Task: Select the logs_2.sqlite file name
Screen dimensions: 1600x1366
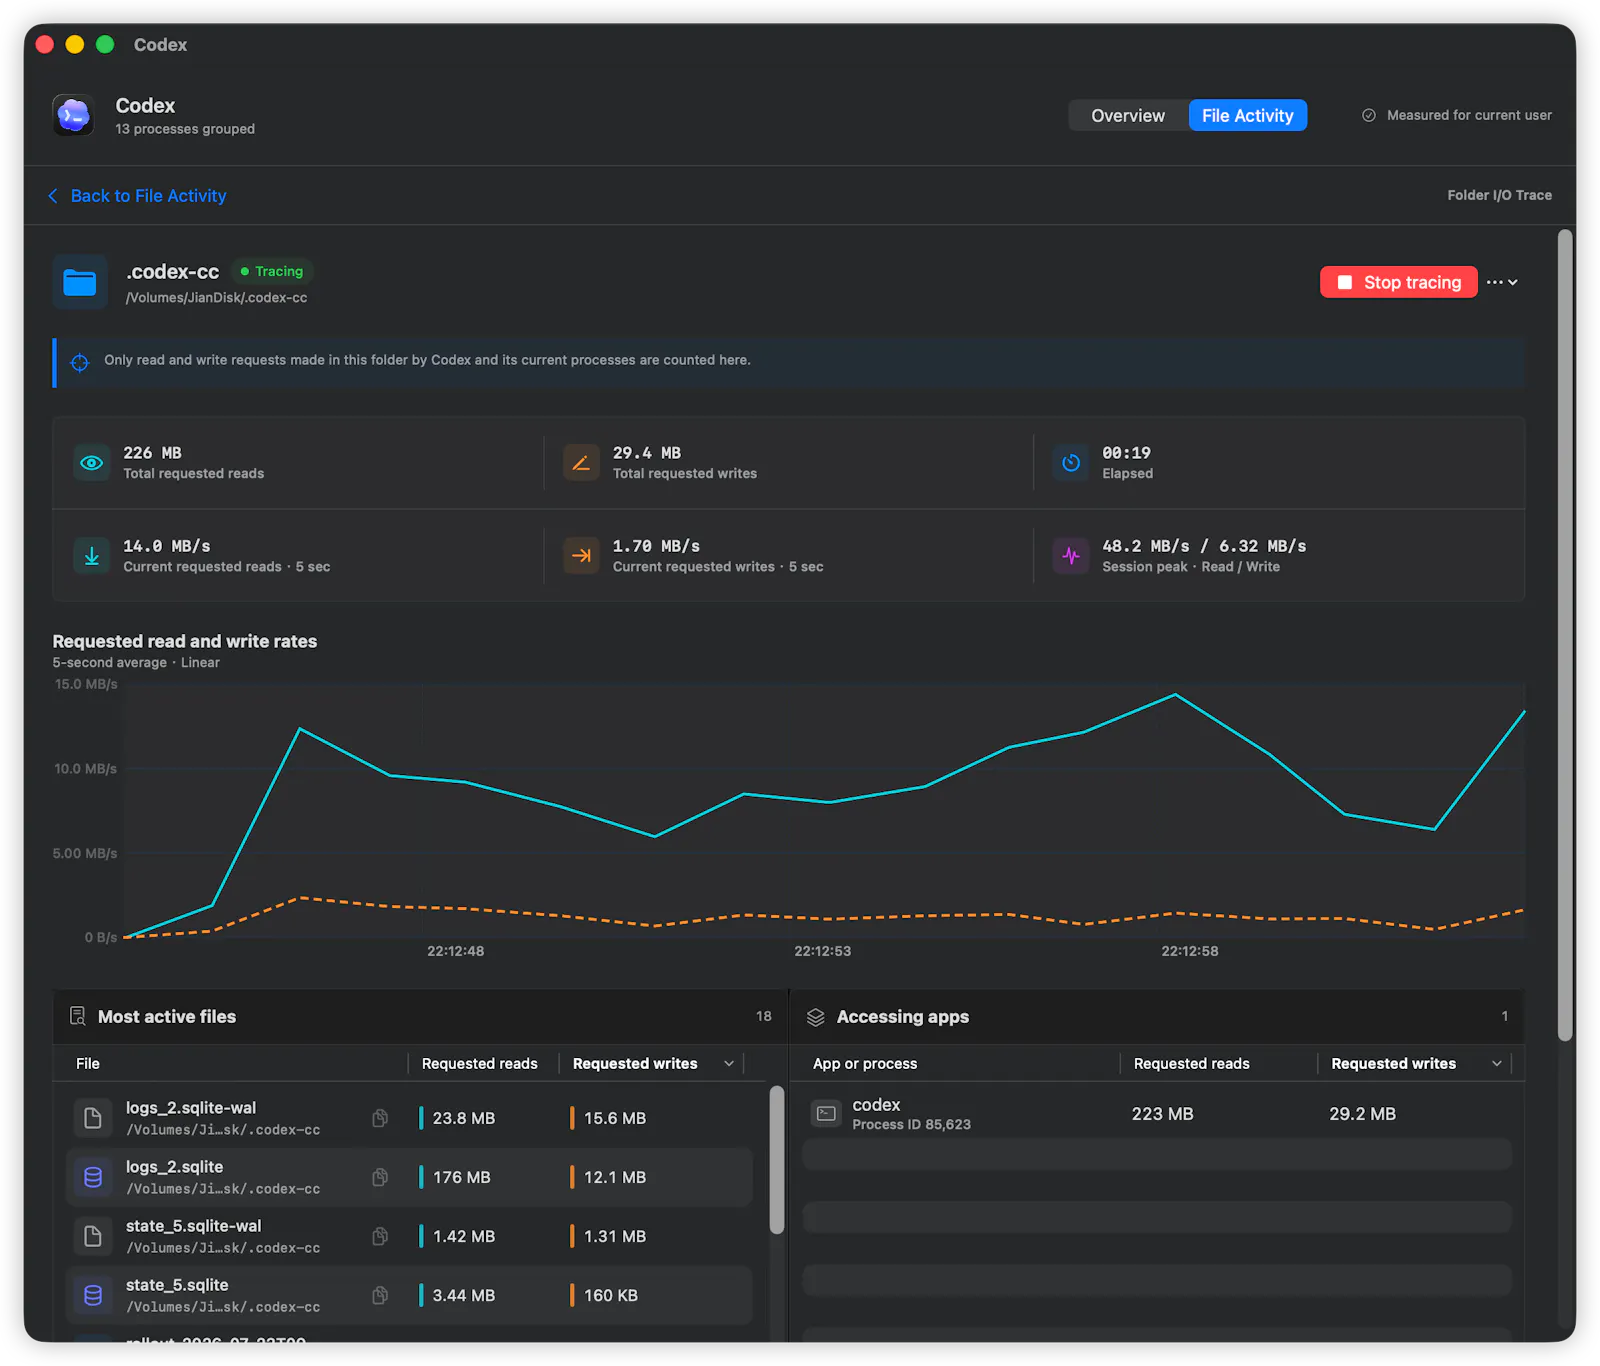Action: coord(174,1167)
